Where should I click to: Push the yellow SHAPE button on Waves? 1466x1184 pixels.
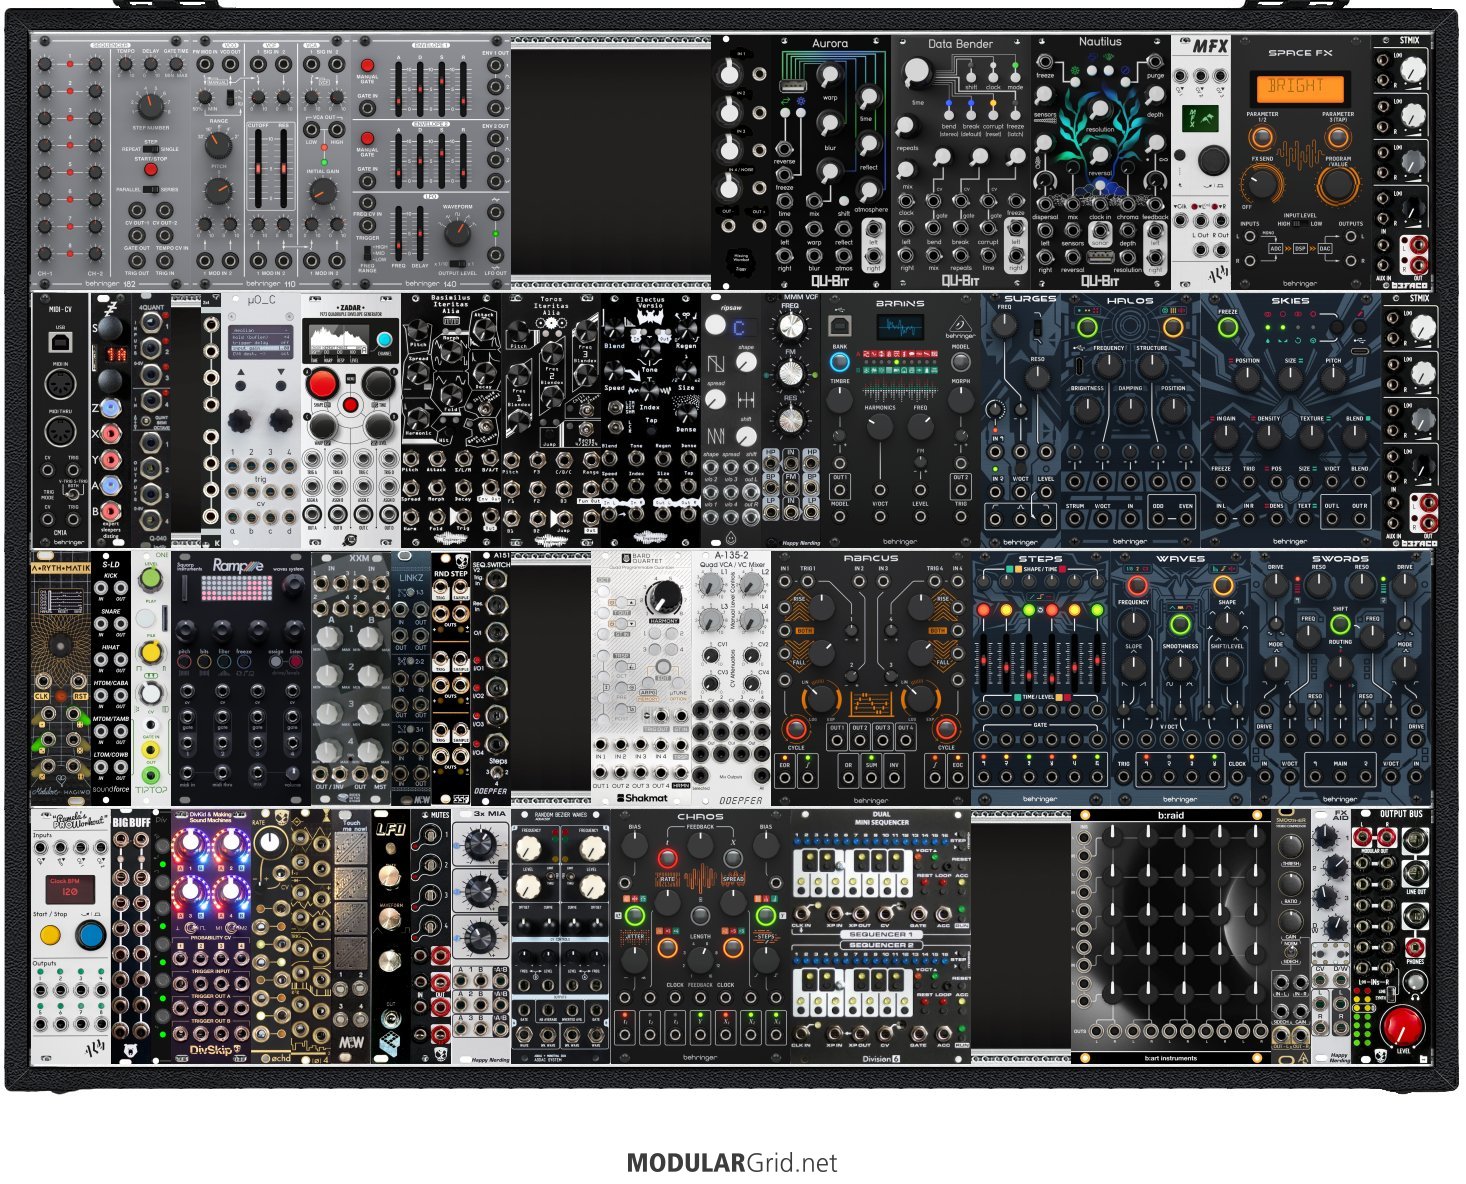pos(1224,585)
